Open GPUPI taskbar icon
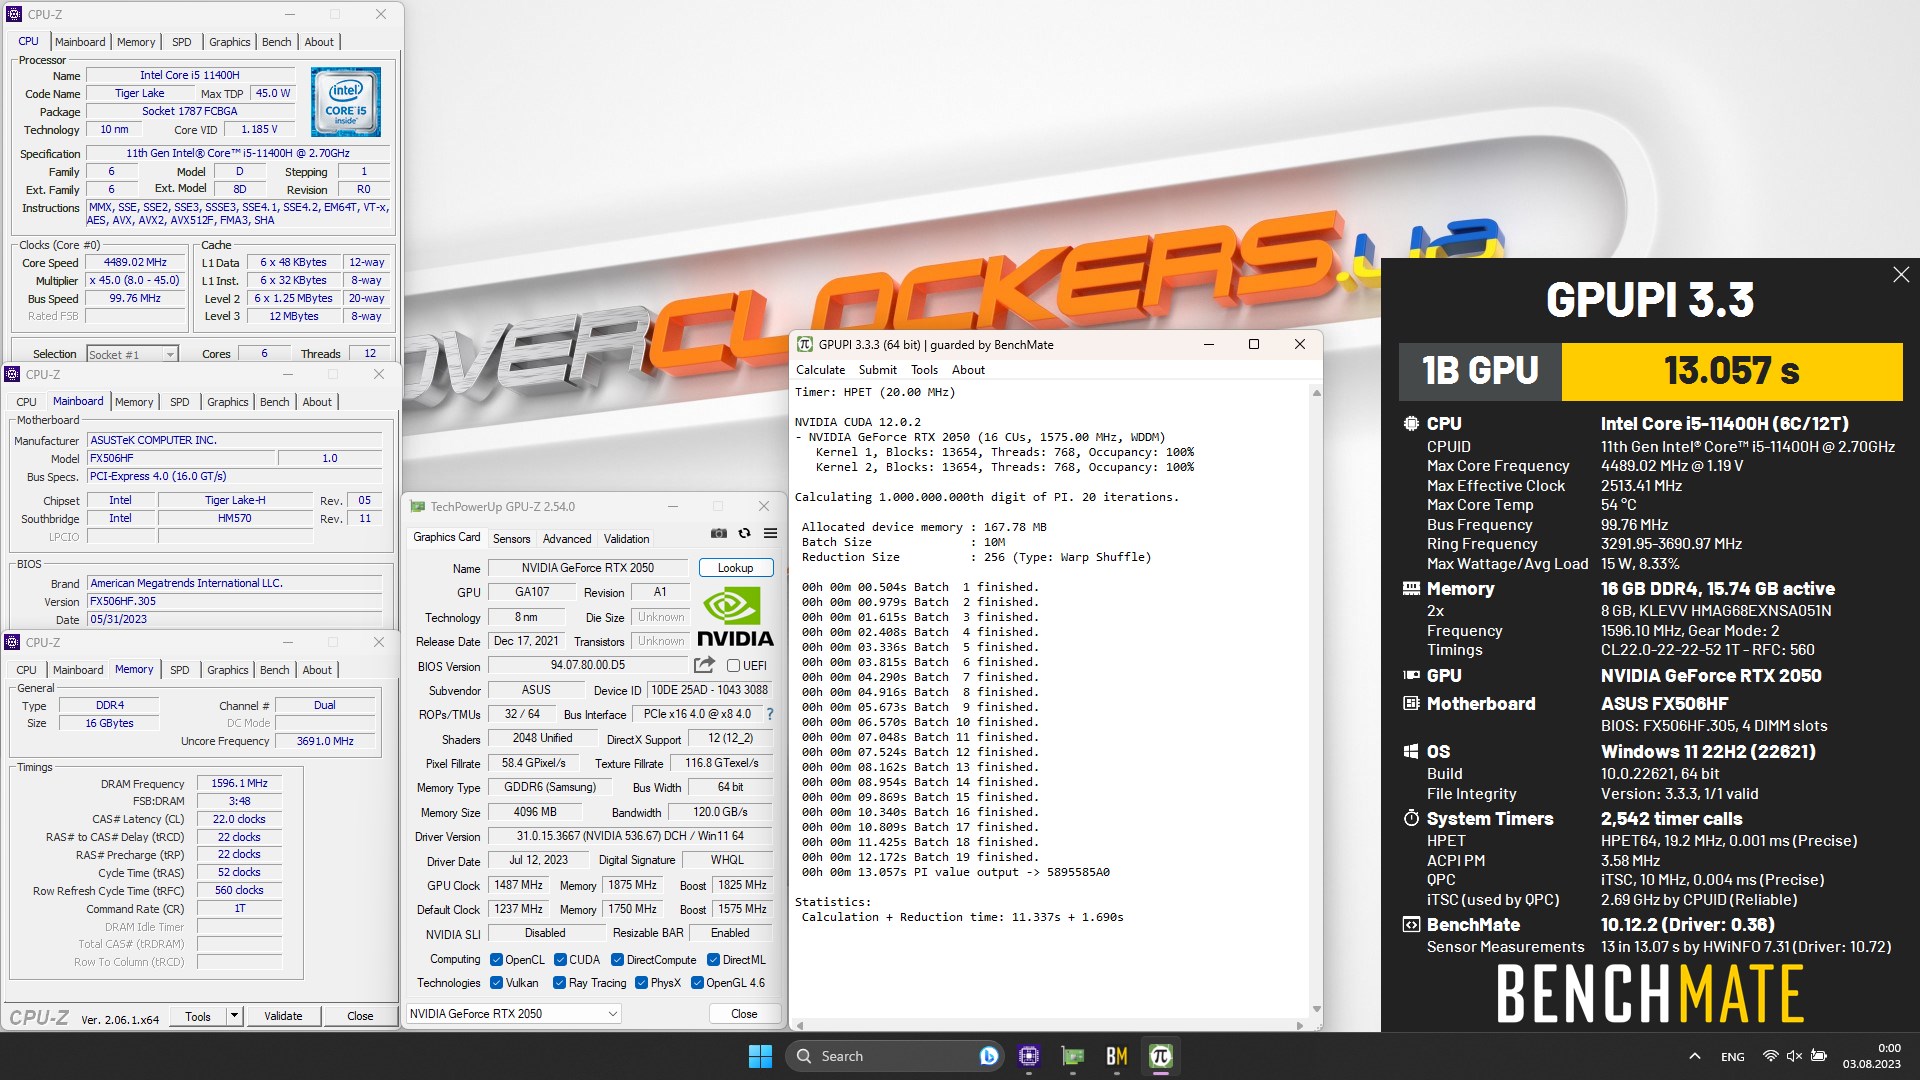 tap(1161, 1056)
